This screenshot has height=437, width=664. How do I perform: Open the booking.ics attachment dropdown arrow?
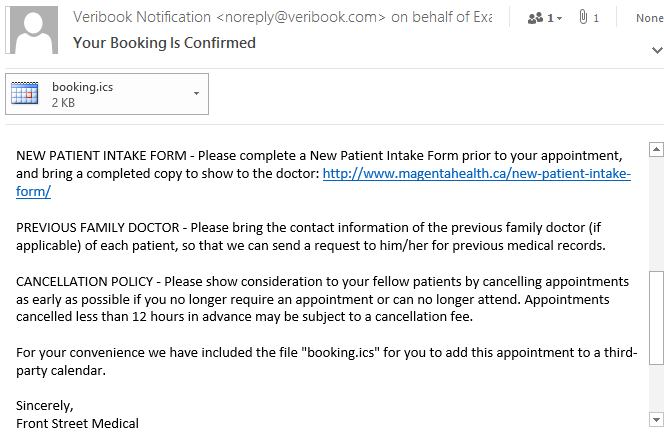point(196,94)
